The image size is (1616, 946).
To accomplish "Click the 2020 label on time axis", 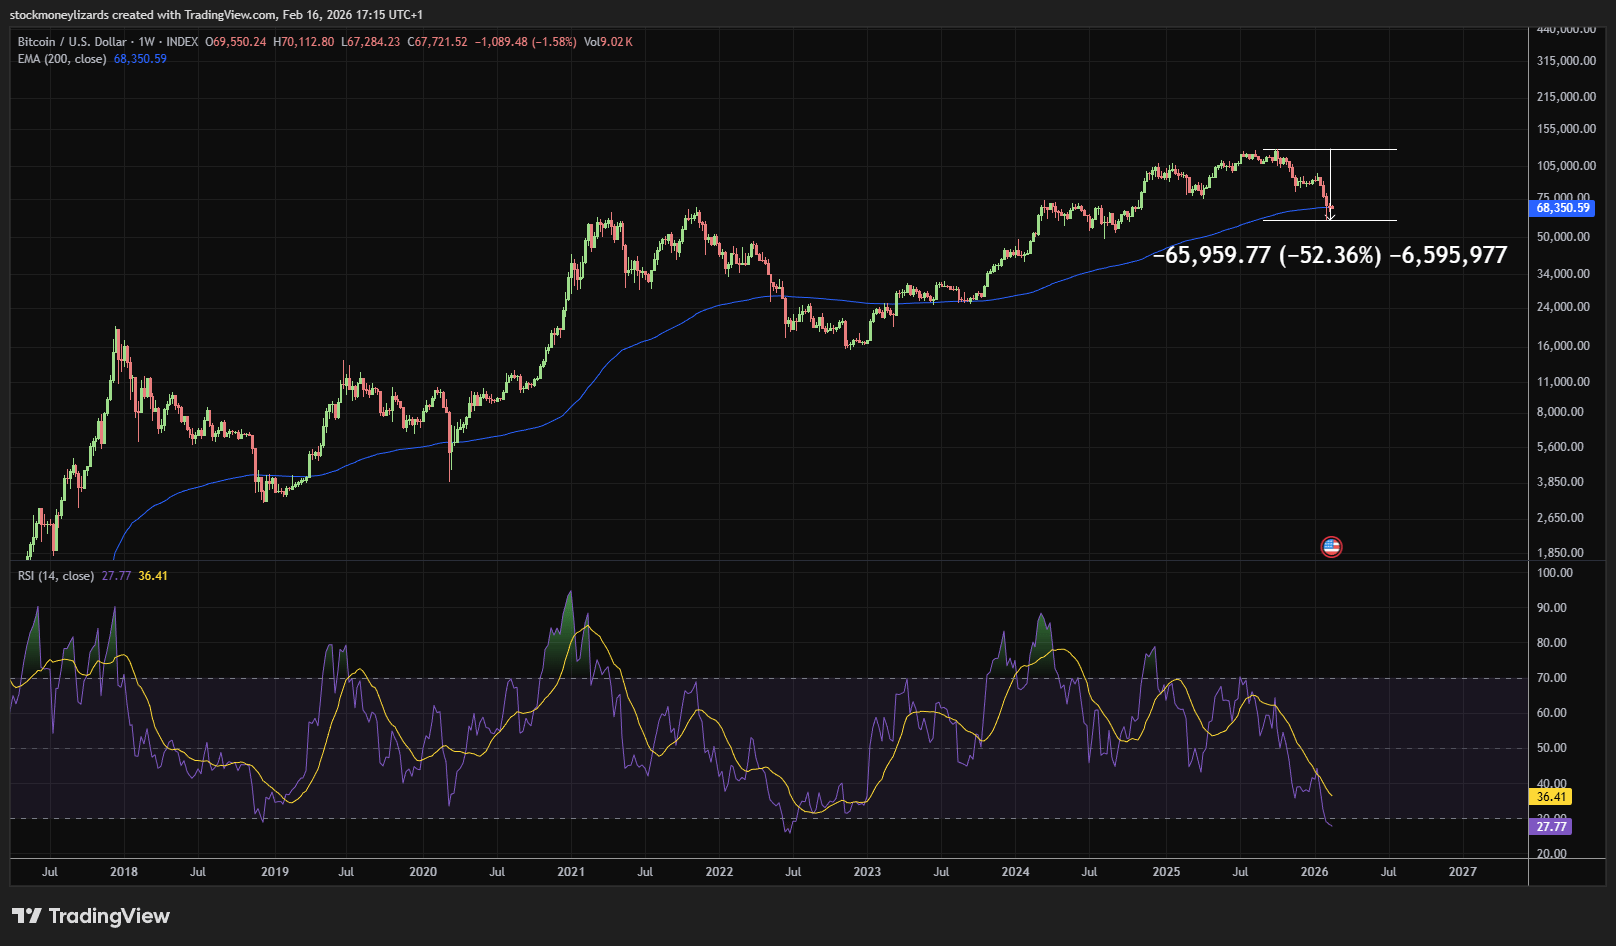I will (x=423, y=872).
